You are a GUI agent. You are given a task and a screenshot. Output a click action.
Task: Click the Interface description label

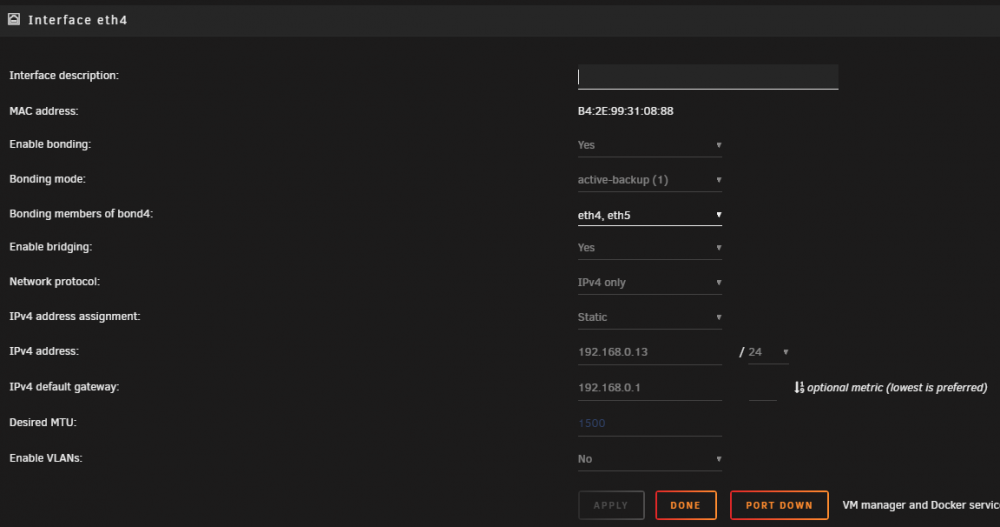pos(64,75)
